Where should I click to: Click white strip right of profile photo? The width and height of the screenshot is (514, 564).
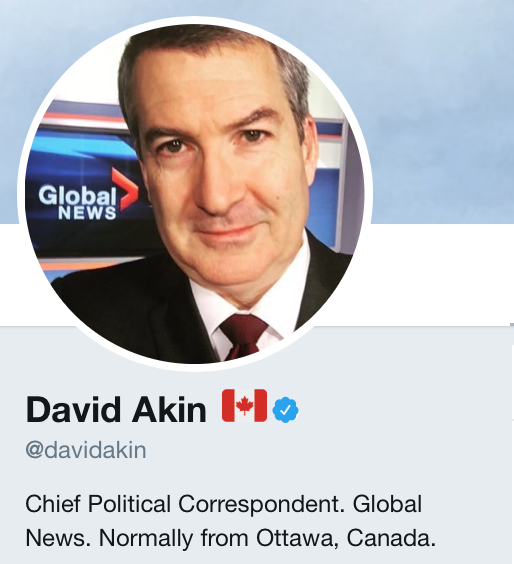(439, 273)
